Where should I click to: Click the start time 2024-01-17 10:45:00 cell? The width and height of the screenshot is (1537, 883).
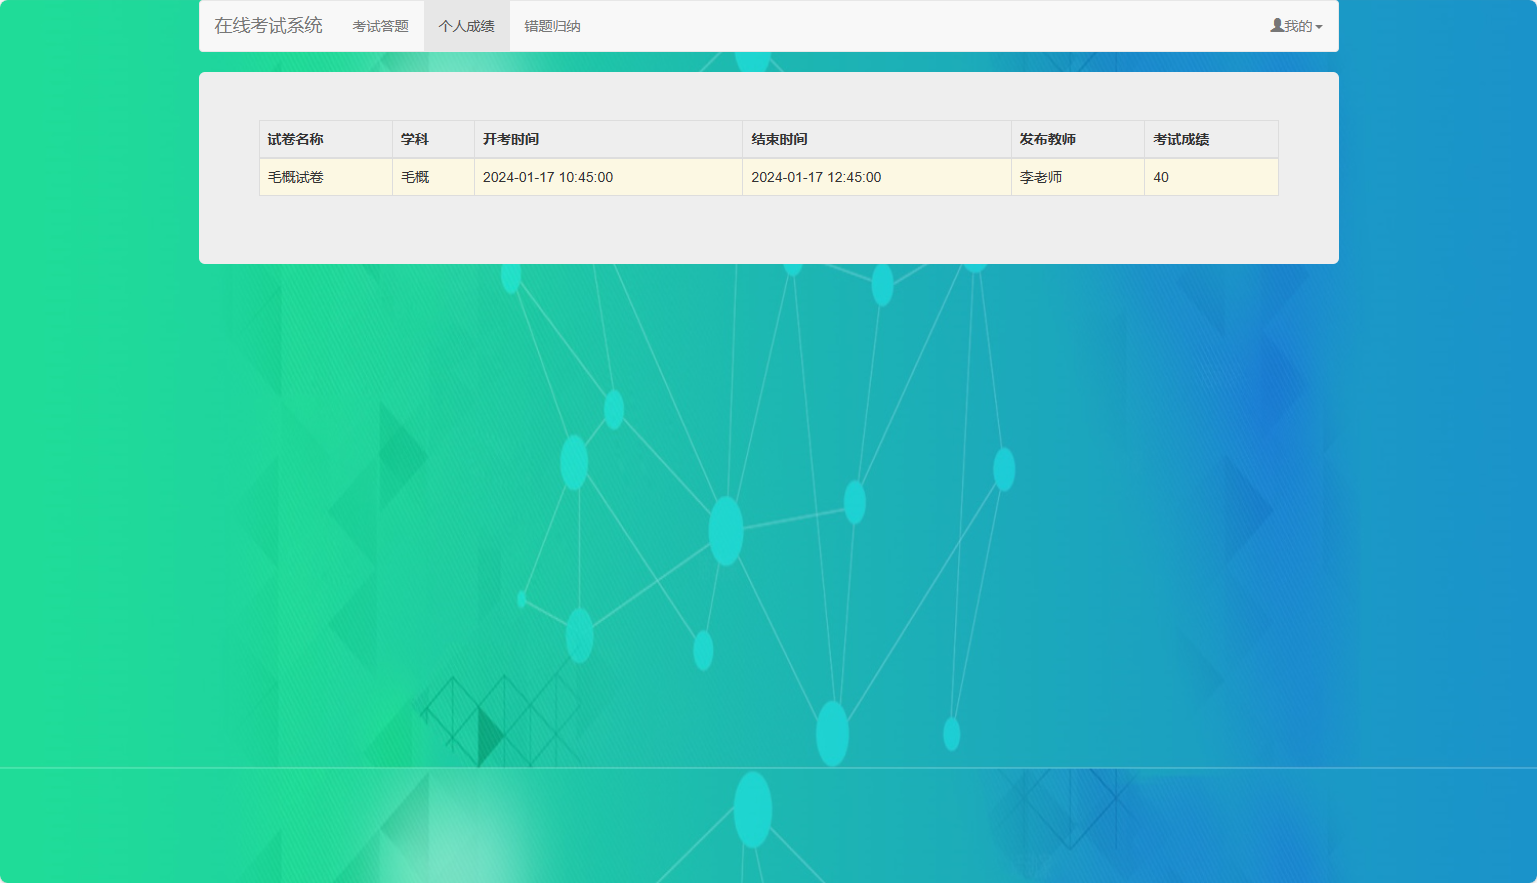click(x=548, y=177)
